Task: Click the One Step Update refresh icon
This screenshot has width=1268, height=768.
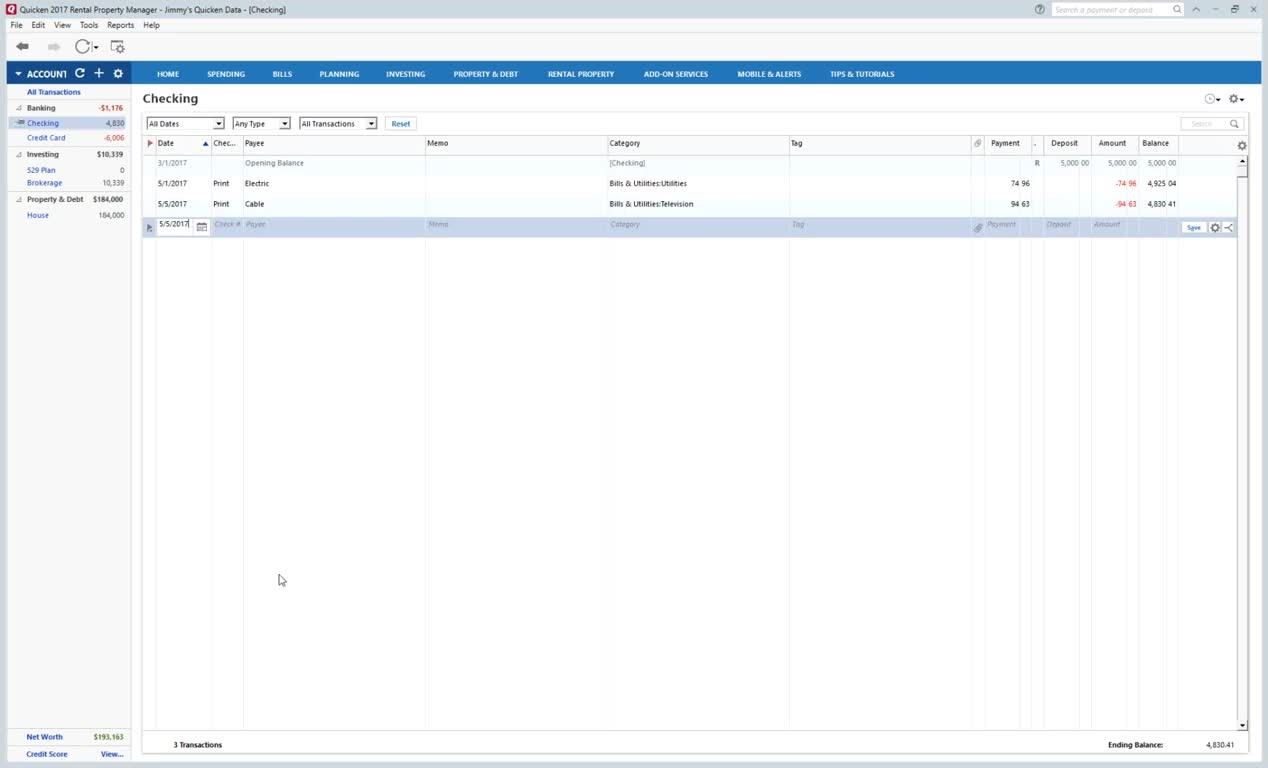Action: point(83,47)
